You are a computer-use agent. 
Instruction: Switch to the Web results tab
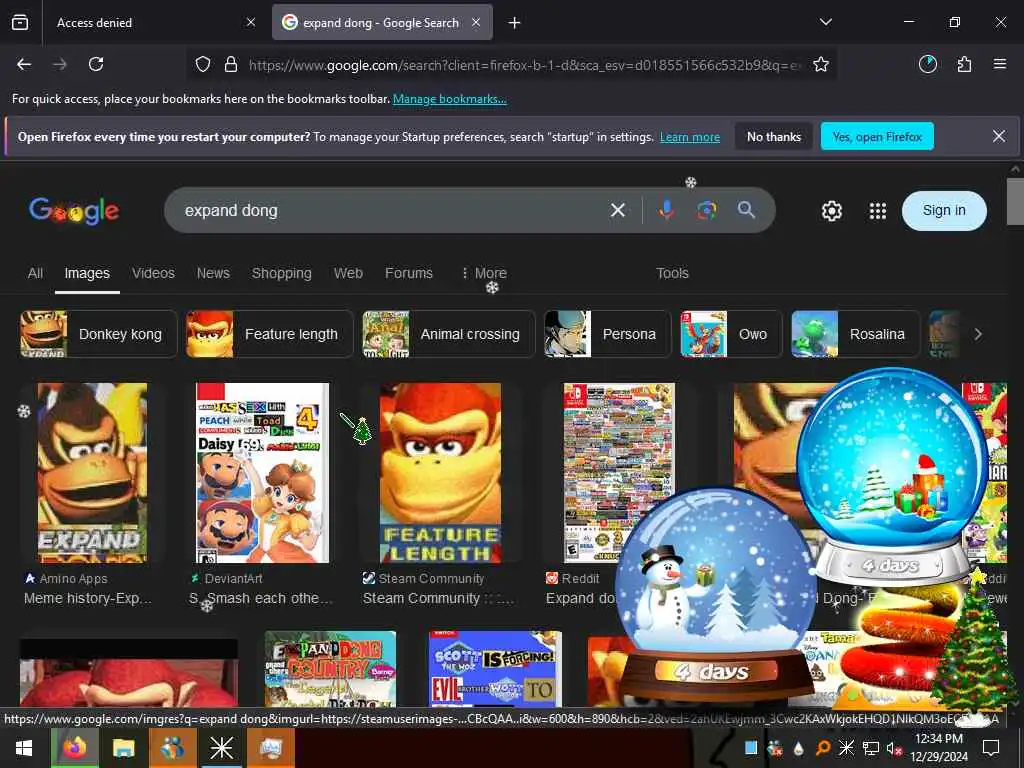(348, 273)
